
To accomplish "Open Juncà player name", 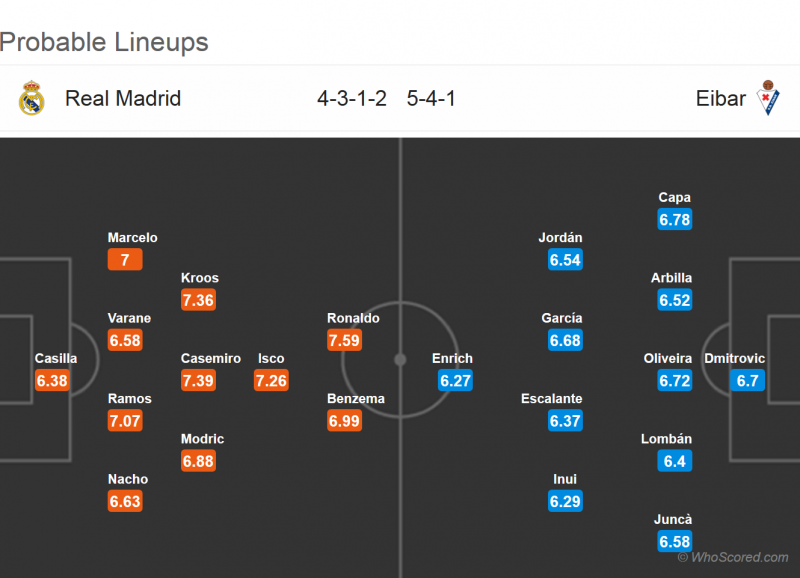I will 675,519.
